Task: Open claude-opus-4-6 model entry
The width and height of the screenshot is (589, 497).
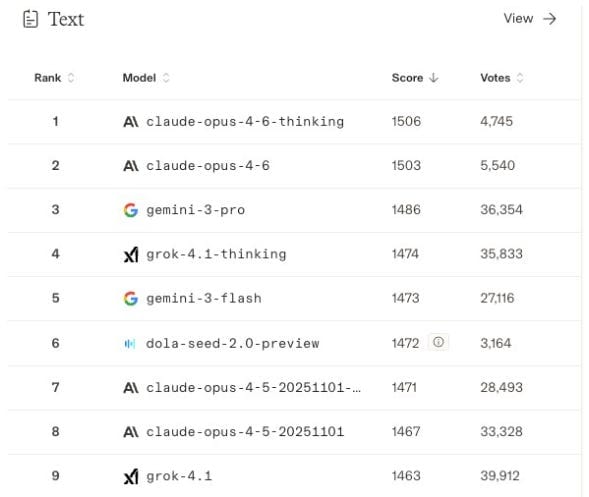Action: (208, 166)
